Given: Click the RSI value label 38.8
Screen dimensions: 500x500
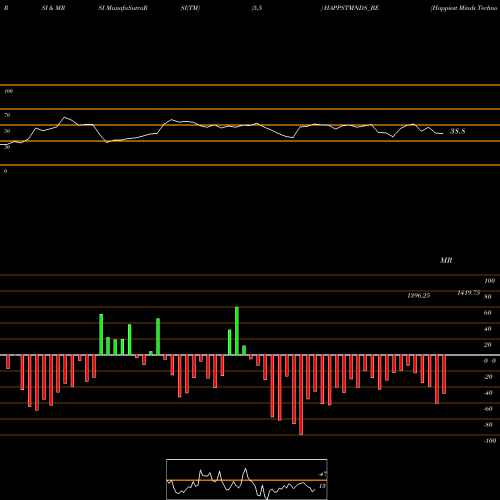Looking at the screenshot, I should [457, 131].
